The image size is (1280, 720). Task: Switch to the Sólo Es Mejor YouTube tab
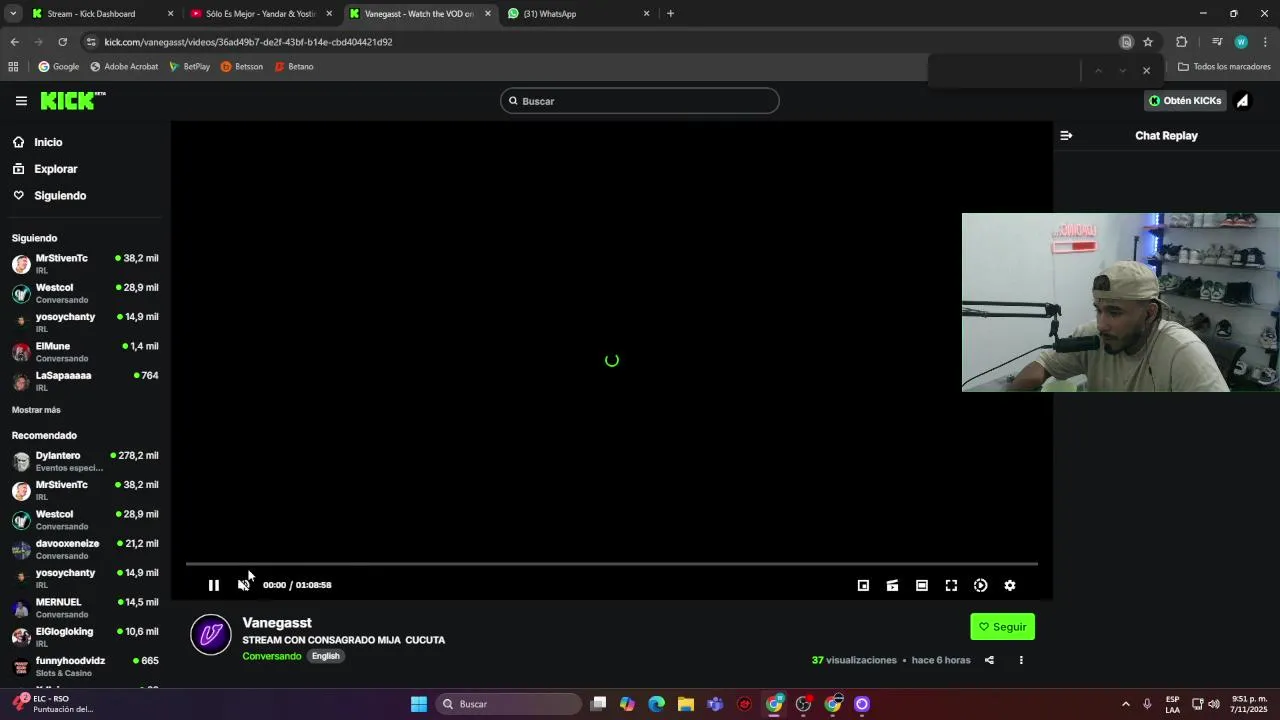(x=260, y=14)
